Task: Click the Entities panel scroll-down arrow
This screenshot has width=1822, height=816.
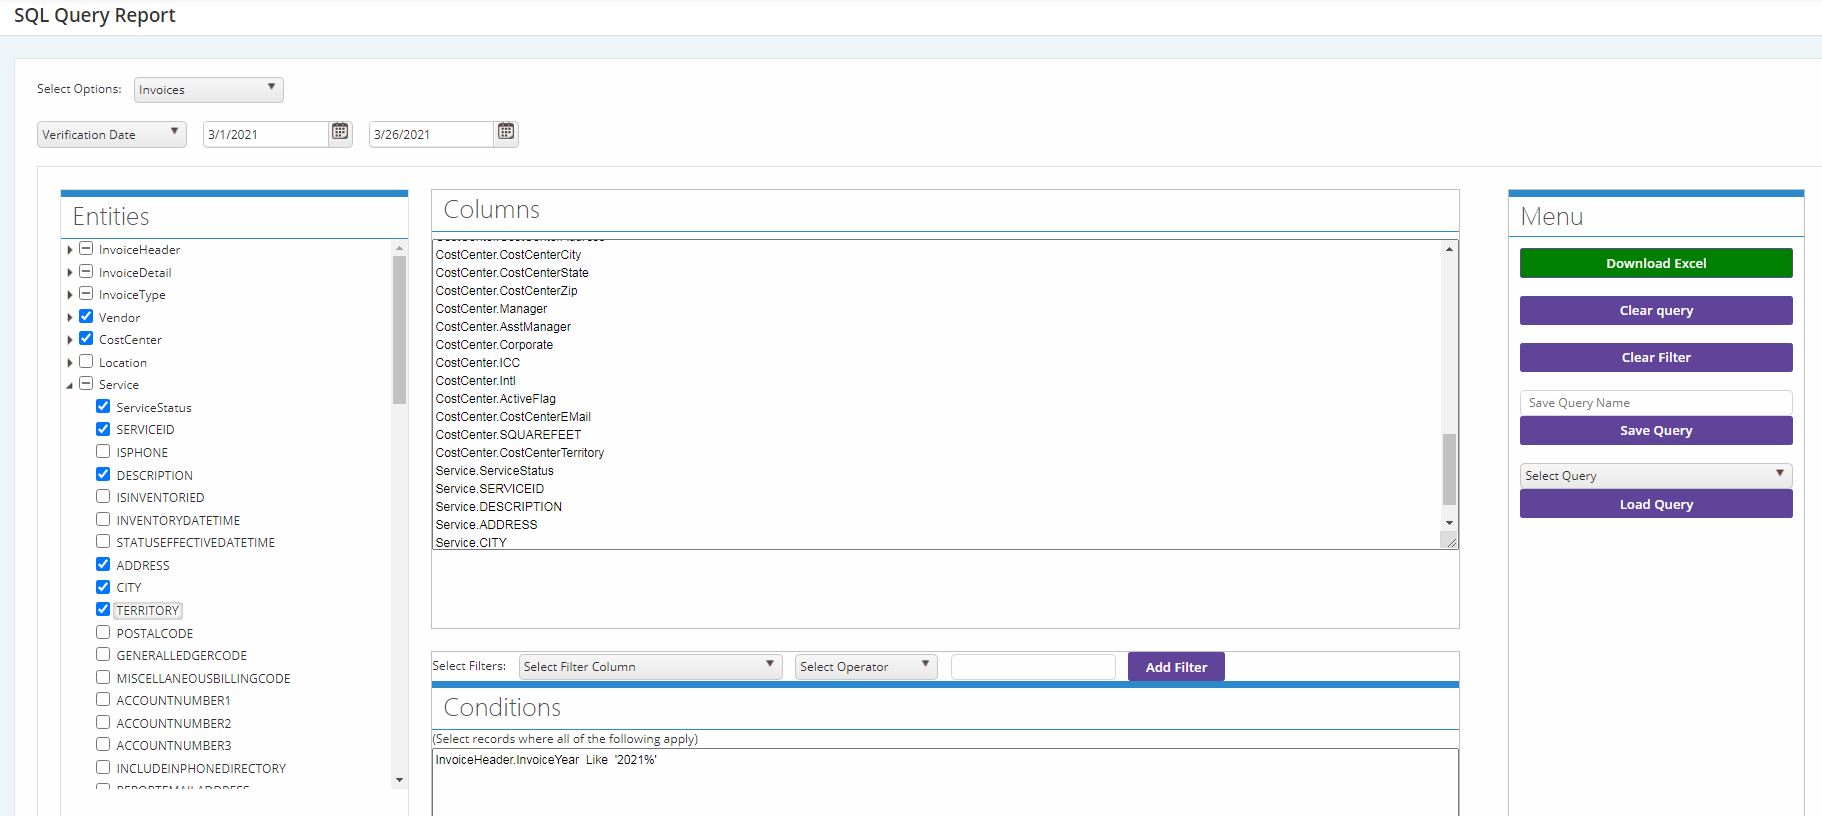Action: (399, 780)
